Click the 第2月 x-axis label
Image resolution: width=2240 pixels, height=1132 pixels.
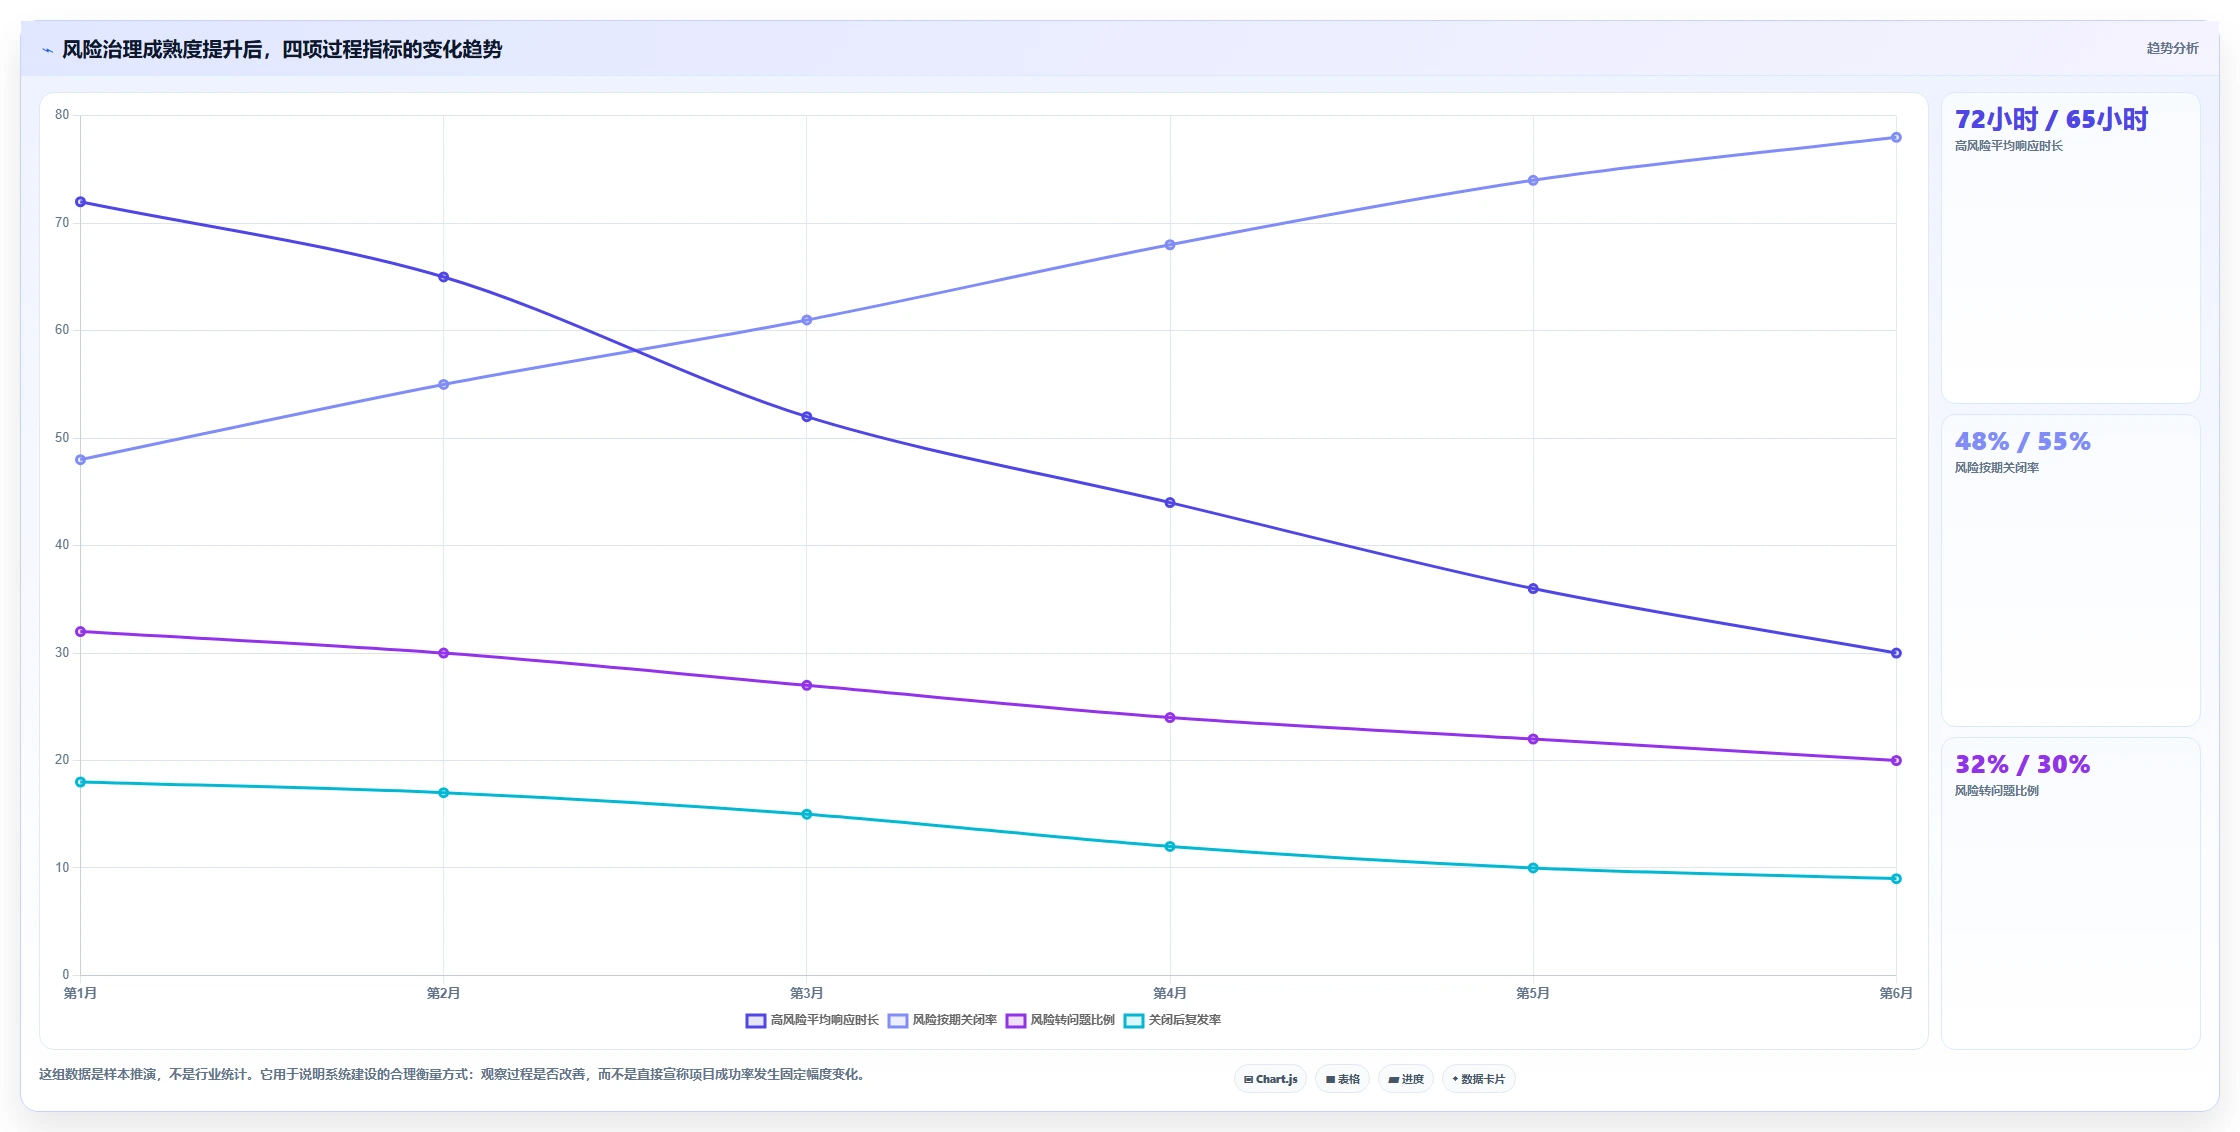[x=444, y=993]
